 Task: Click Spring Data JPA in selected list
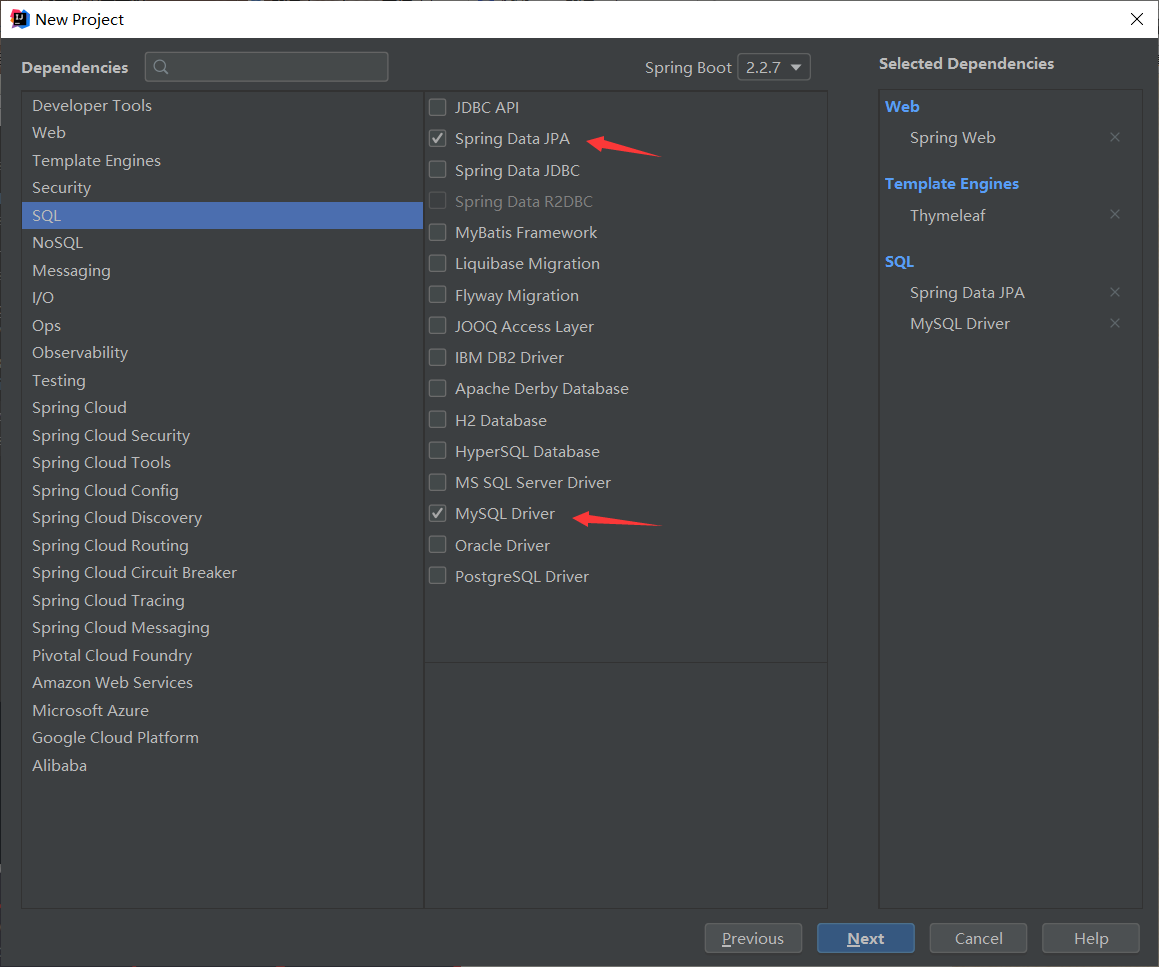967,293
